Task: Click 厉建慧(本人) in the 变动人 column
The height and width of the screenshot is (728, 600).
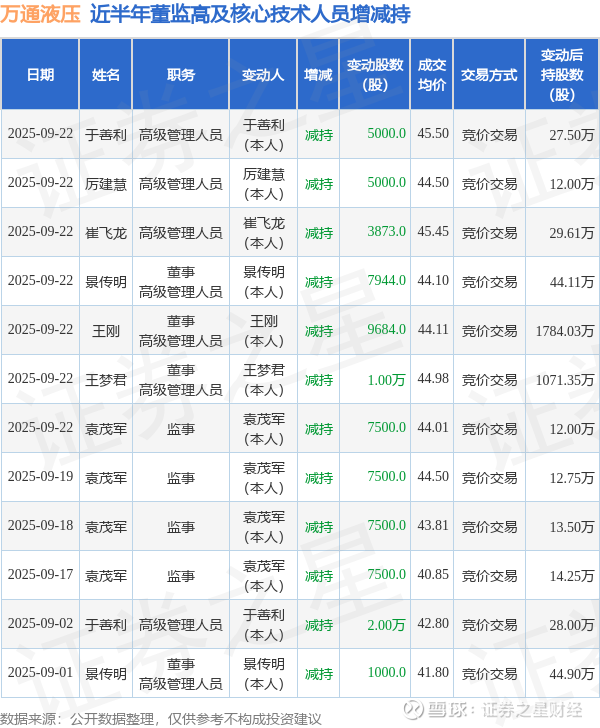Action: click(263, 184)
